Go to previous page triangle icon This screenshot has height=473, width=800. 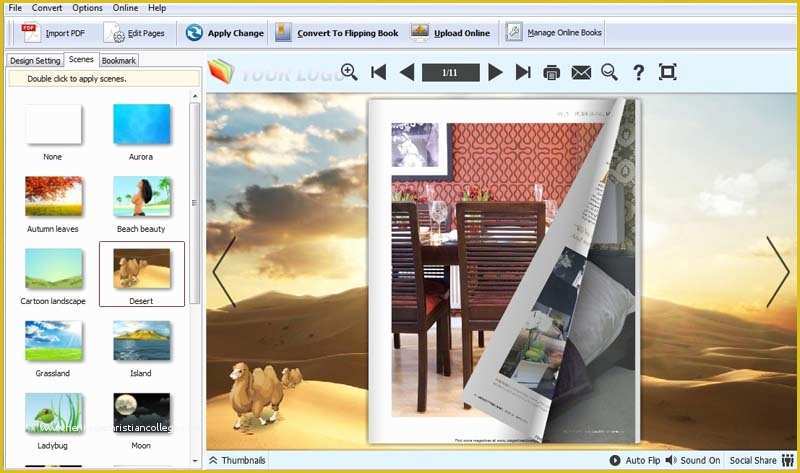pyautogui.click(x=407, y=72)
